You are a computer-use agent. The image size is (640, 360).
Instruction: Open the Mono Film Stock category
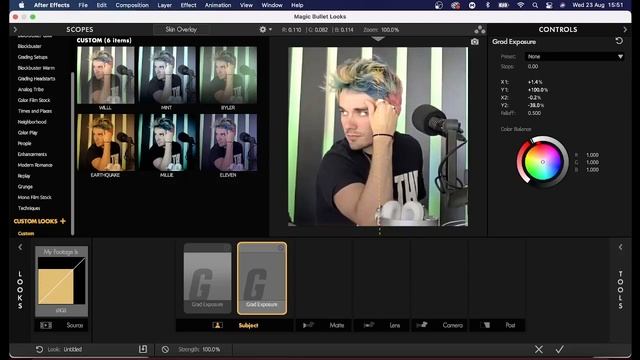(35, 197)
